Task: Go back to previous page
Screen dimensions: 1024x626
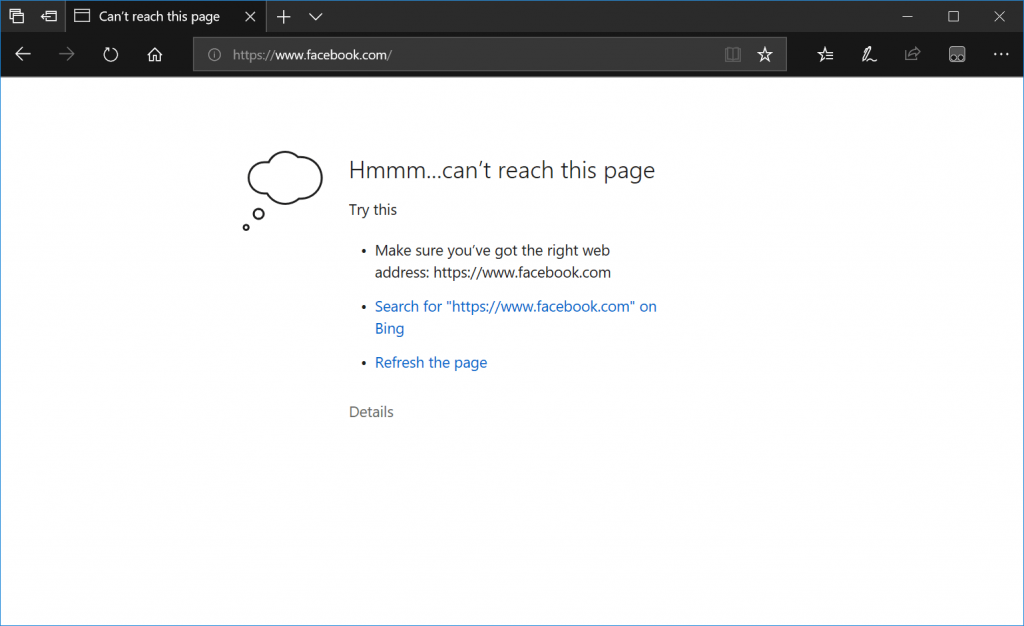Action: click(x=23, y=54)
